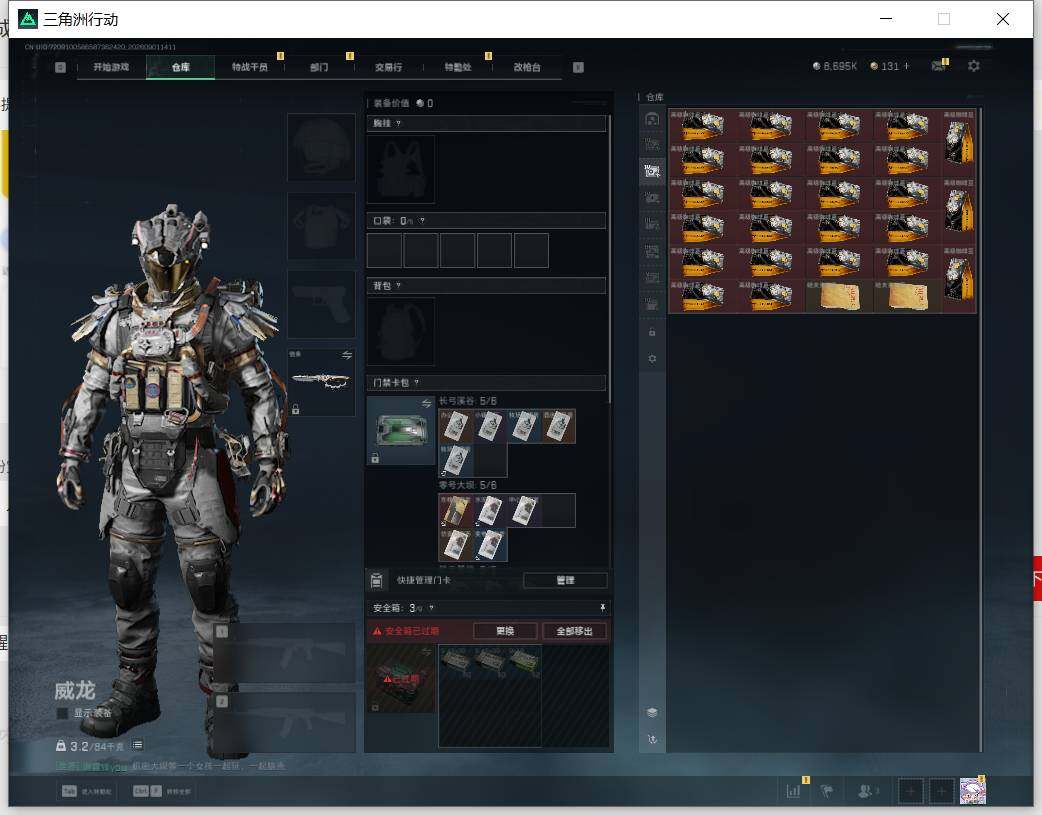Open the settings gear in top bar
Image resolution: width=1042 pixels, height=815 pixels.
pos(974,66)
